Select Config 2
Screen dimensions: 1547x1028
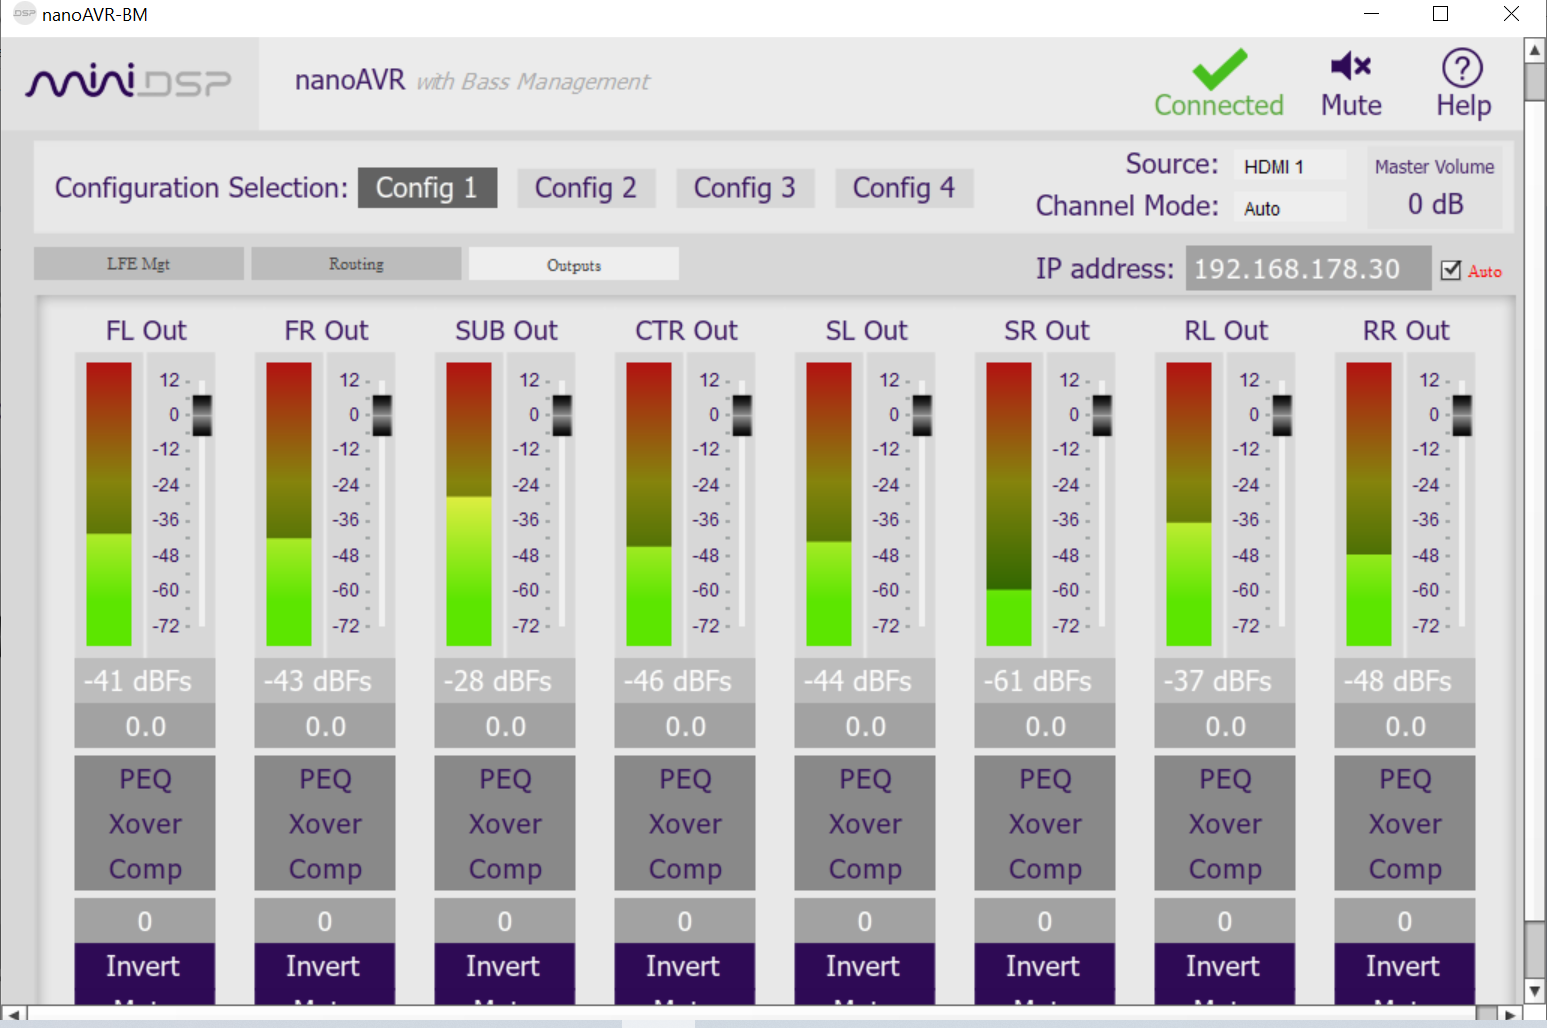pyautogui.click(x=586, y=188)
